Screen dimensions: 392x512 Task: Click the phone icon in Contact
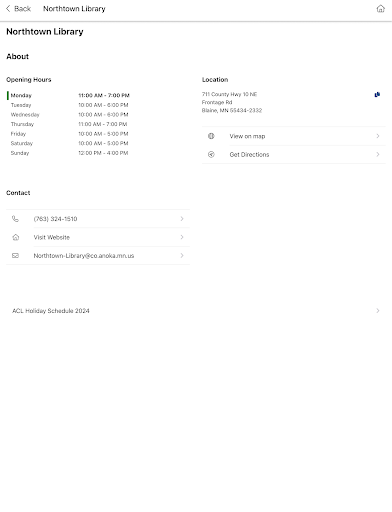click(x=15, y=219)
